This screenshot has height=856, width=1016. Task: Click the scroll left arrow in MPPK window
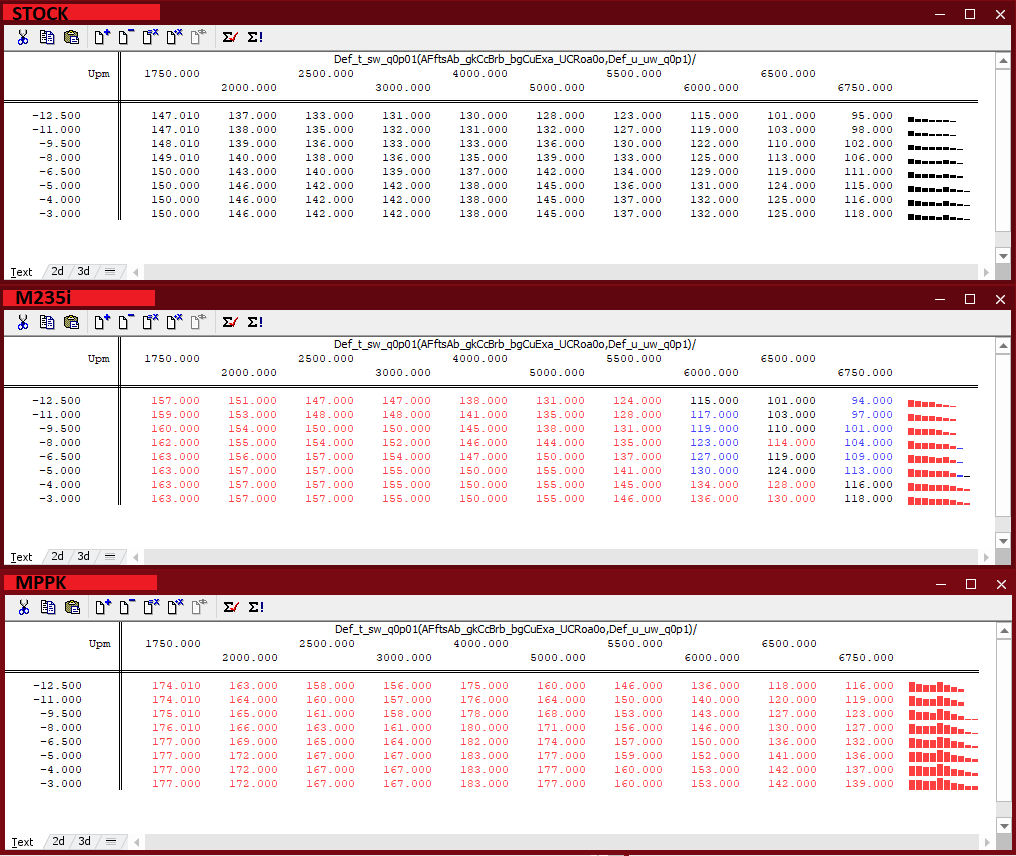tap(137, 842)
